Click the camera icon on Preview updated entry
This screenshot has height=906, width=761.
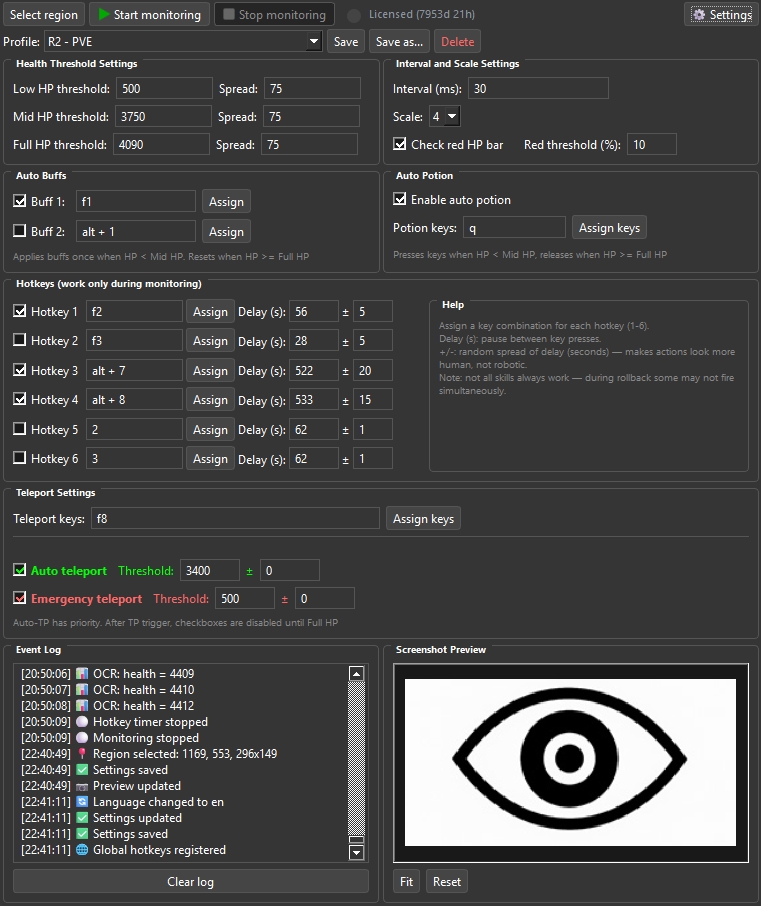(82, 786)
